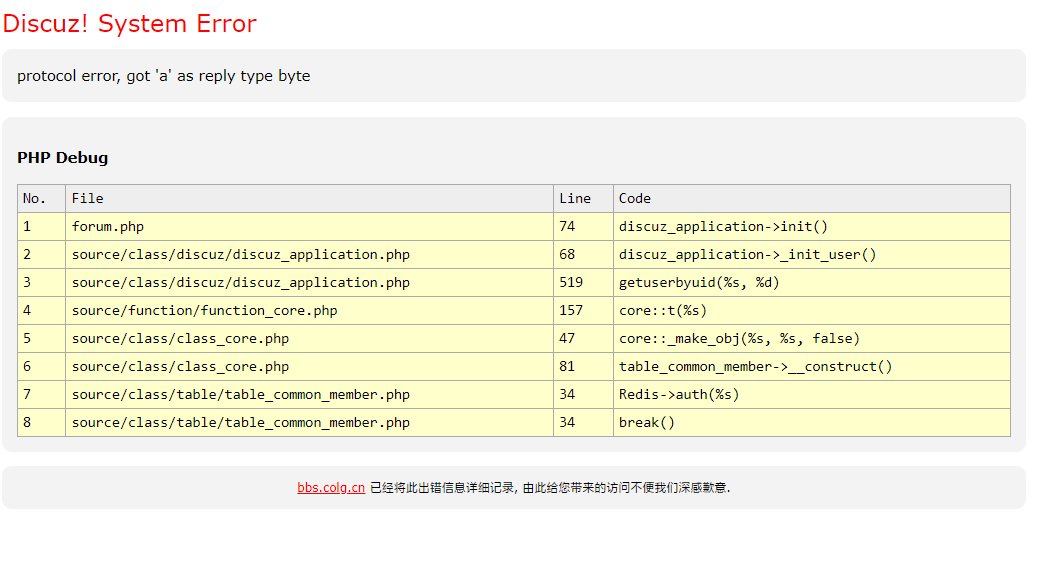Click the "No." column header
This screenshot has height=563, width=1062.
tap(41, 199)
